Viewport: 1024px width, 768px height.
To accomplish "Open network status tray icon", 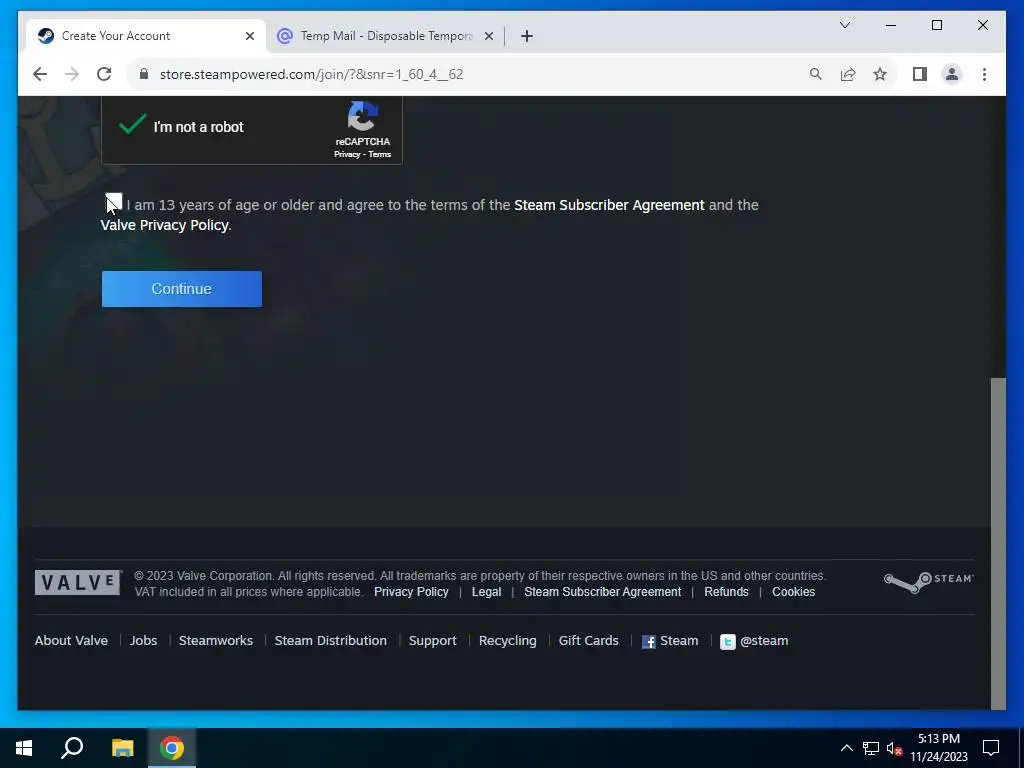I will tap(871, 748).
